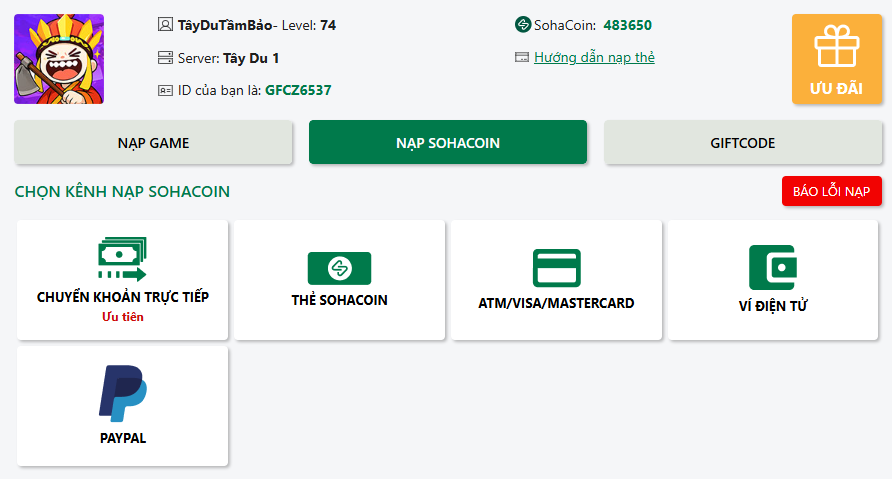Open the GIFTCODE tab
The image size is (892, 479).
[743, 143]
